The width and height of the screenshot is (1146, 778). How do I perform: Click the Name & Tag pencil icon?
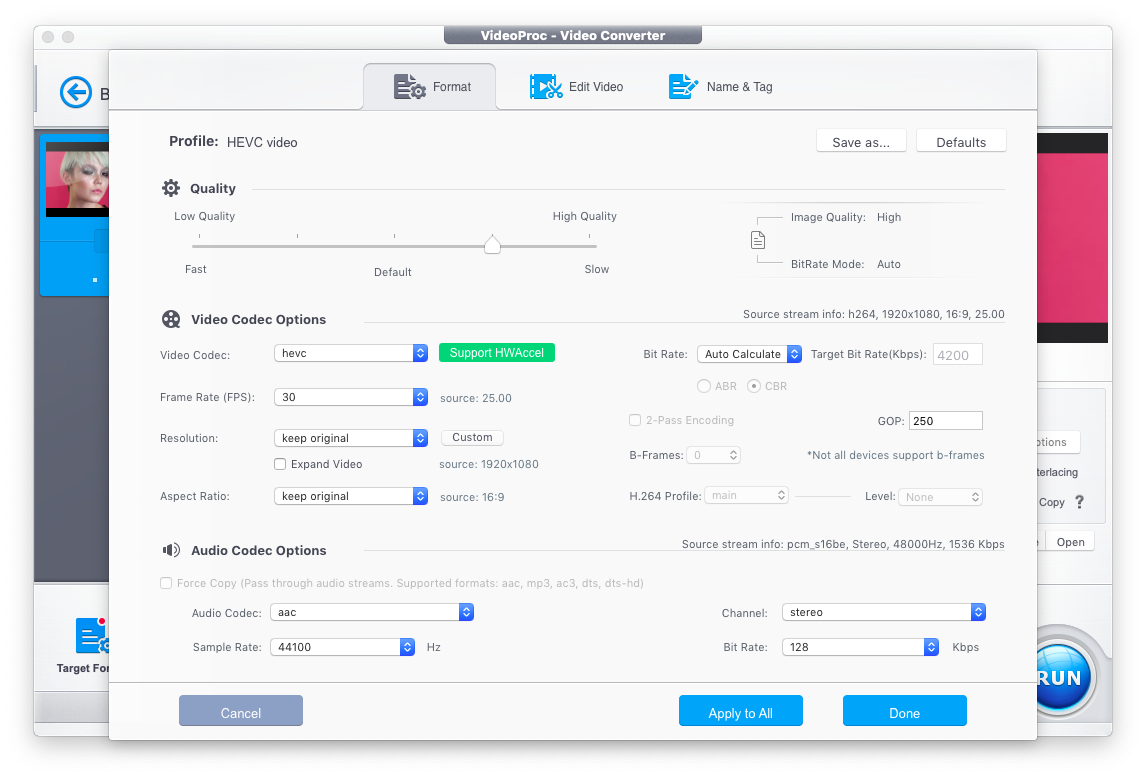point(683,87)
